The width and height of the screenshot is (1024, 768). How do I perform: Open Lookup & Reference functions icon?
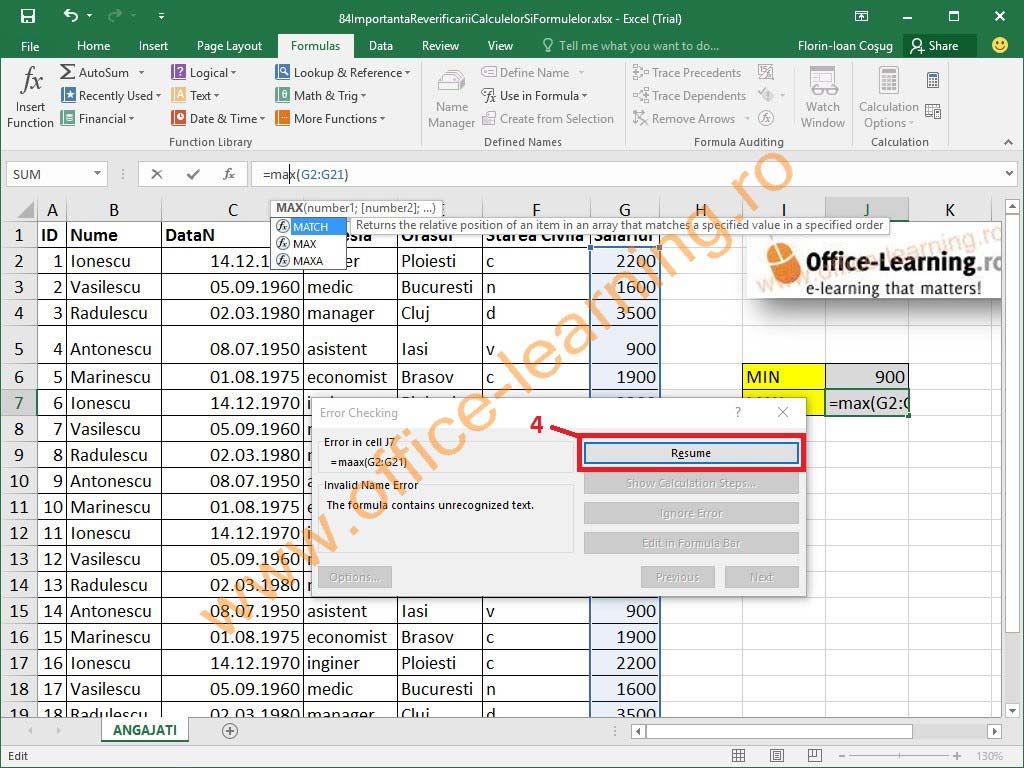283,72
